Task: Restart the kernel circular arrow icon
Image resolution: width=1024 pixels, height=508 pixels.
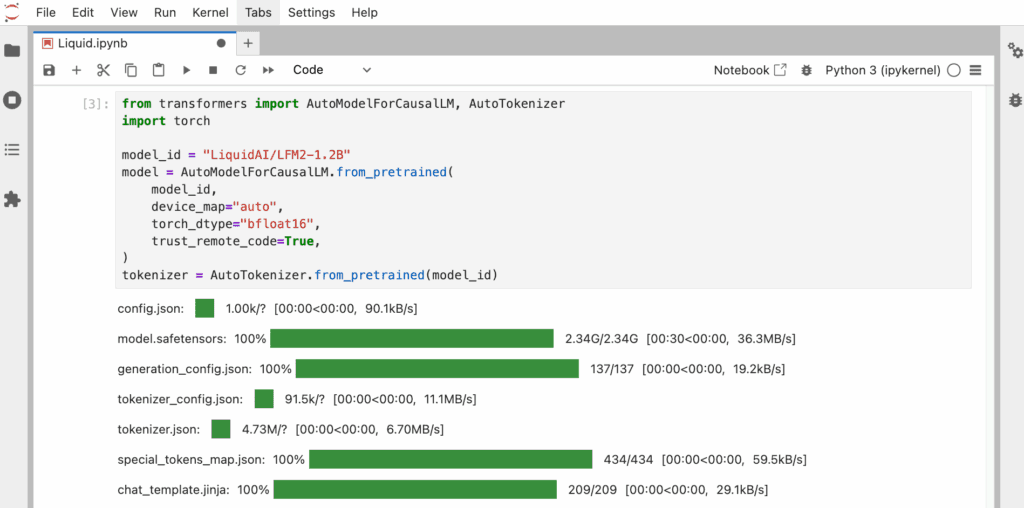Action: [x=240, y=70]
